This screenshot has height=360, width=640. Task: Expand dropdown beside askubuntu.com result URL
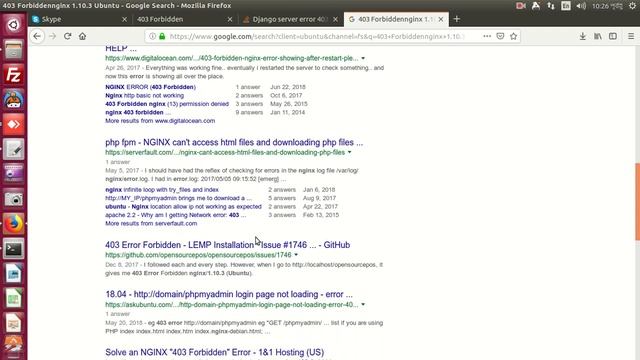point(363,304)
